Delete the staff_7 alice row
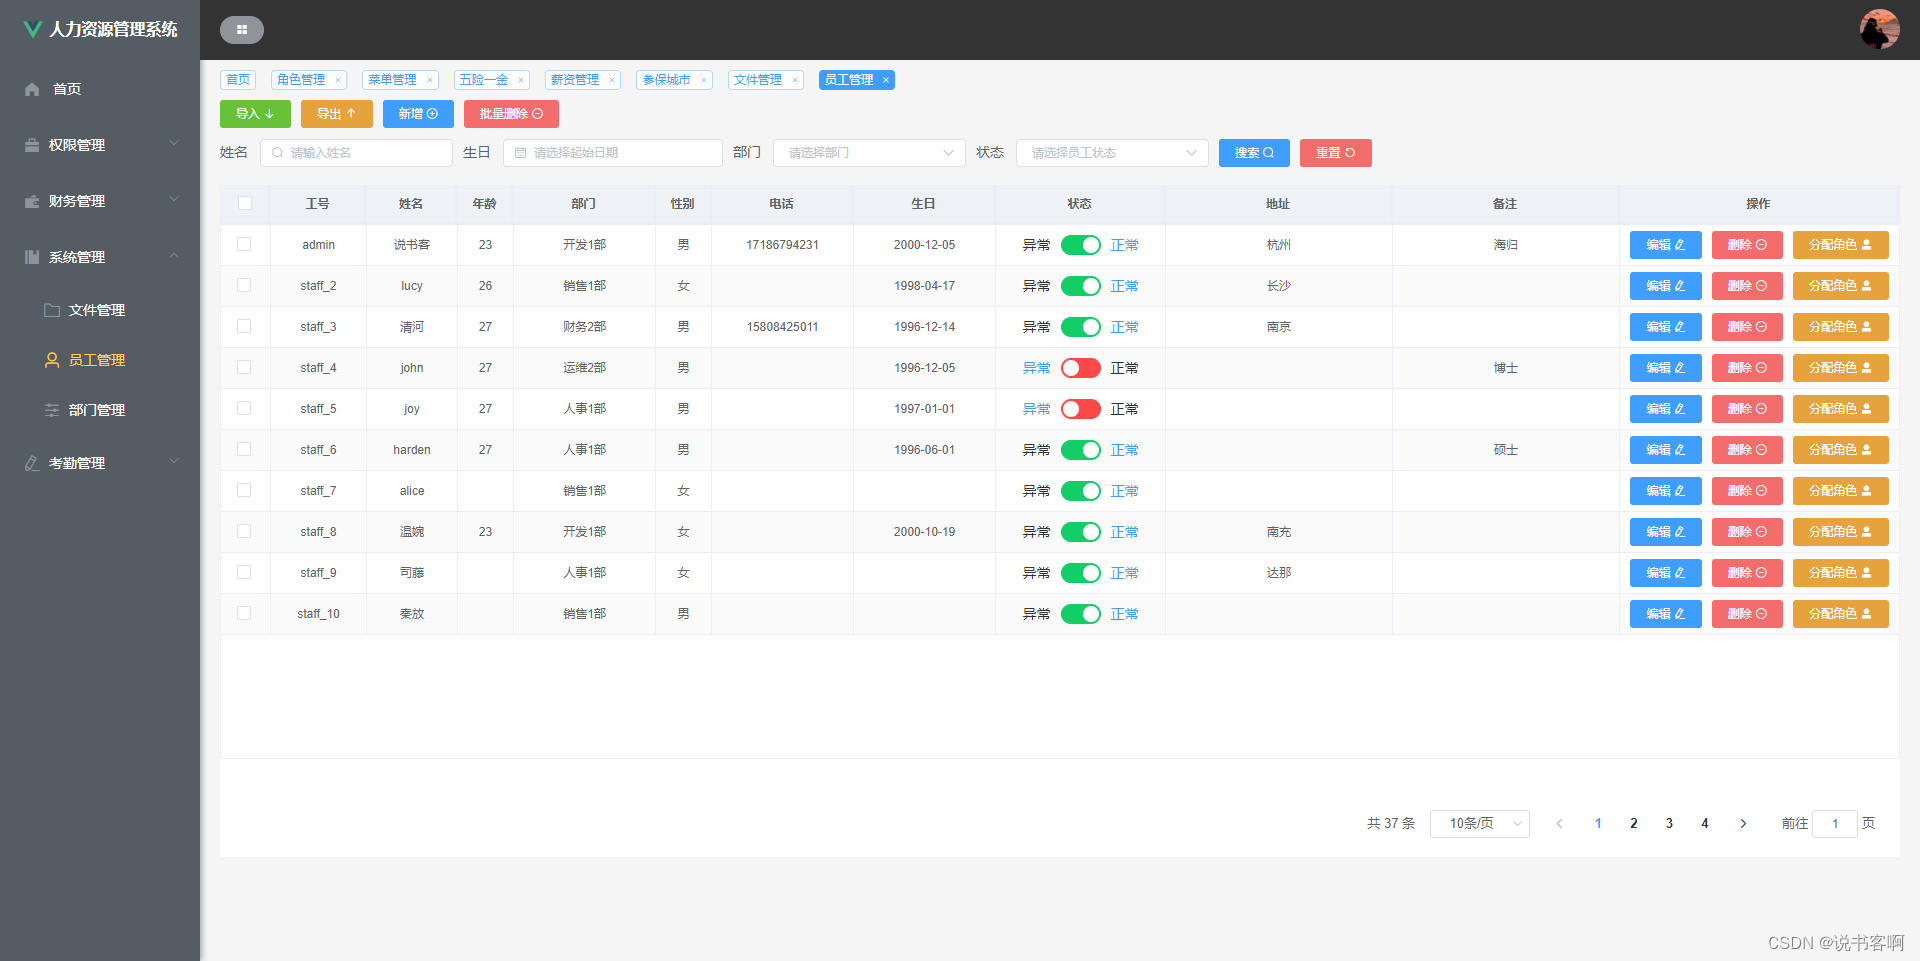The width and height of the screenshot is (1920, 961). tap(1747, 491)
